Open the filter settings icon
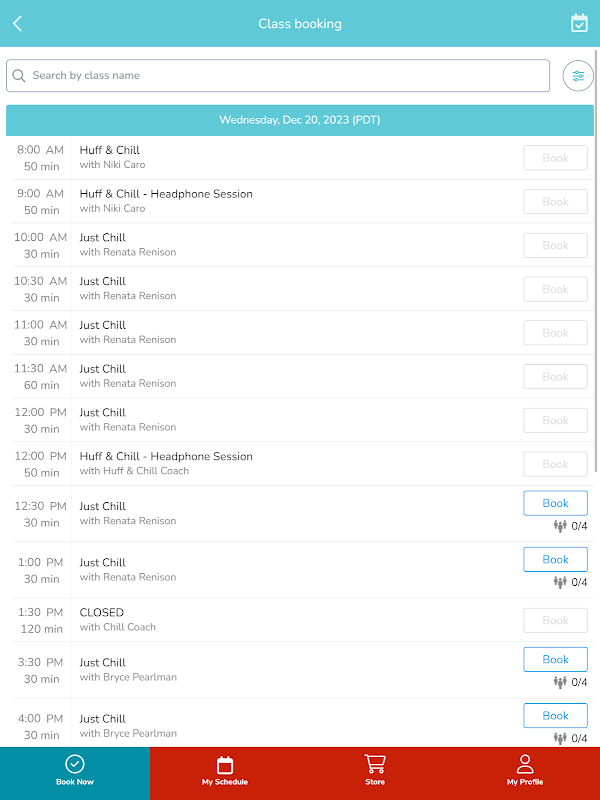The width and height of the screenshot is (600, 800). tap(578, 76)
